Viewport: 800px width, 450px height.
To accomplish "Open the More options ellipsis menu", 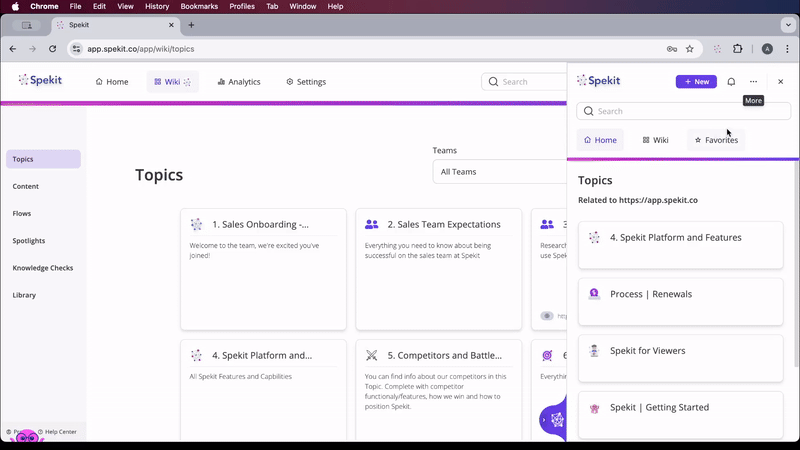I will (754, 82).
